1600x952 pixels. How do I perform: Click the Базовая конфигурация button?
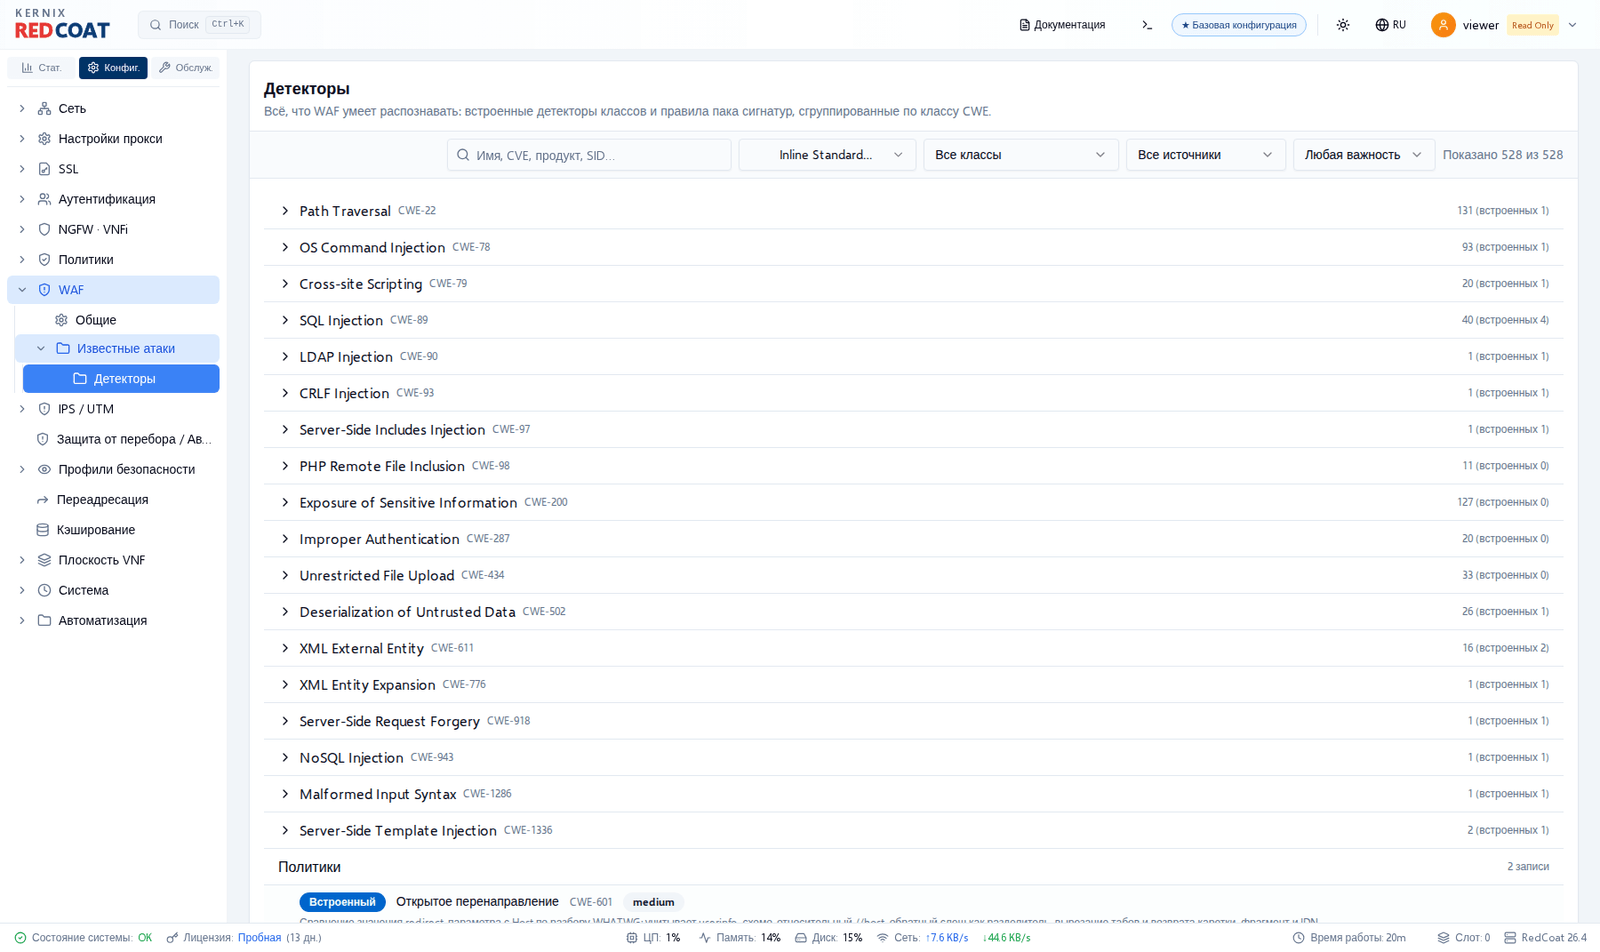[1239, 25]
